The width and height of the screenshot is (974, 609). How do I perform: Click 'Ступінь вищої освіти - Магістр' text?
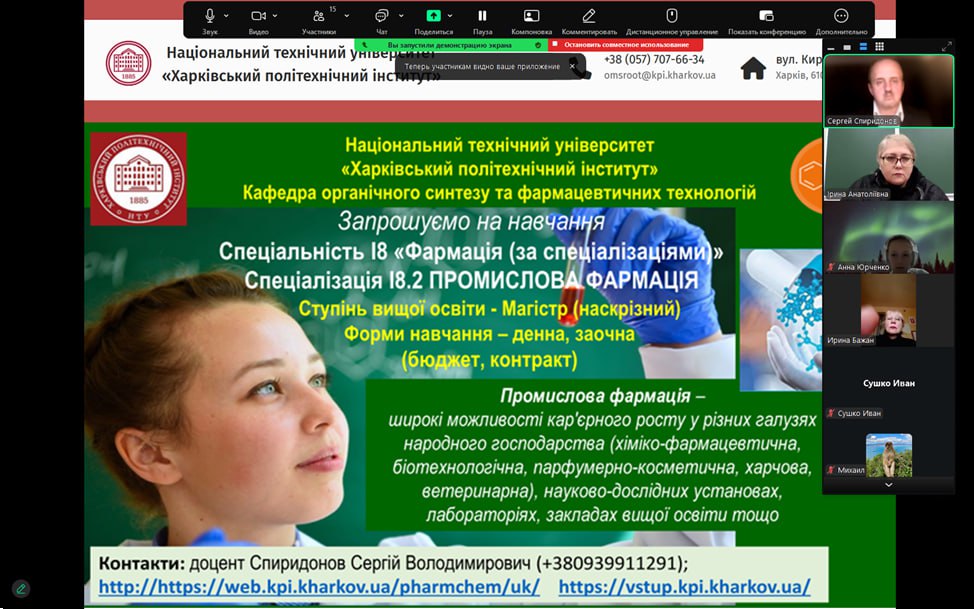(489, 308)
